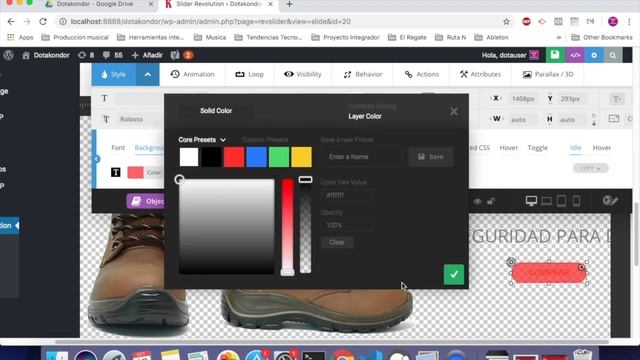This screenshot has height=360, width=640.
Task: Select the tablet device view icon
Action: pos(562,201)
